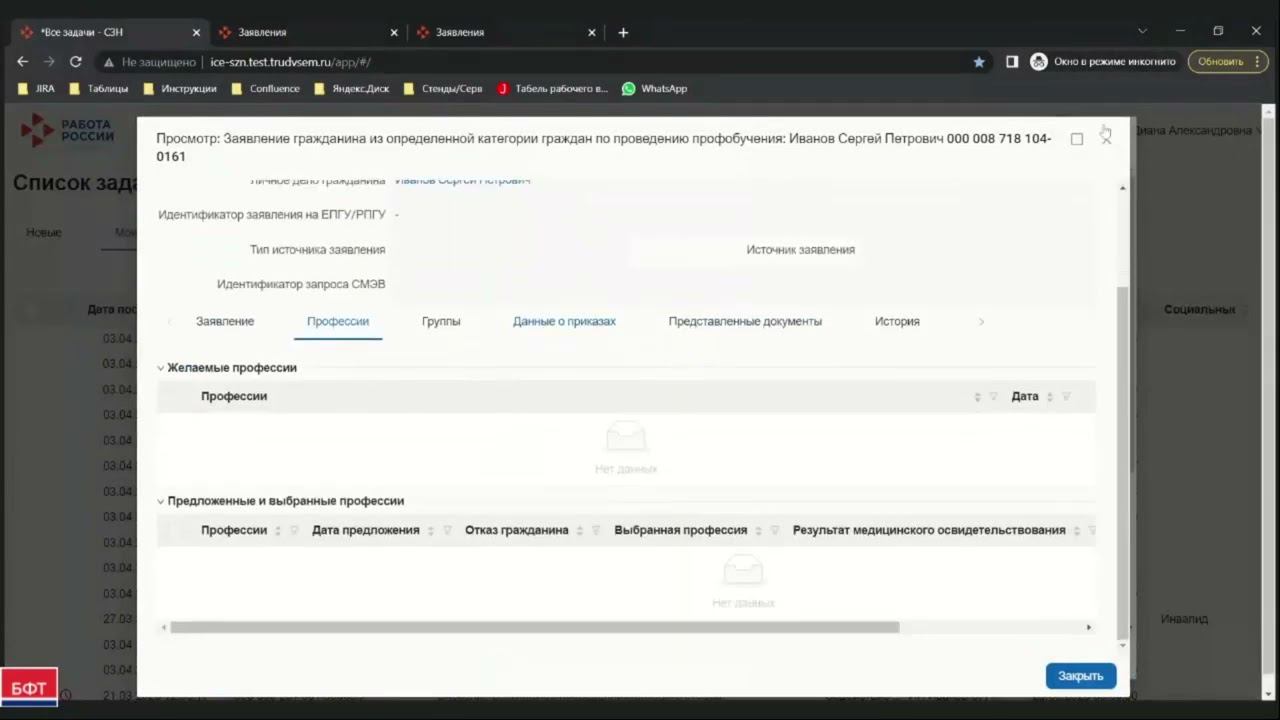Viewport: 1280px width, 720px height.
Task: Open 'Табель рабочего в...' bookmark
Action: point(552,89)
